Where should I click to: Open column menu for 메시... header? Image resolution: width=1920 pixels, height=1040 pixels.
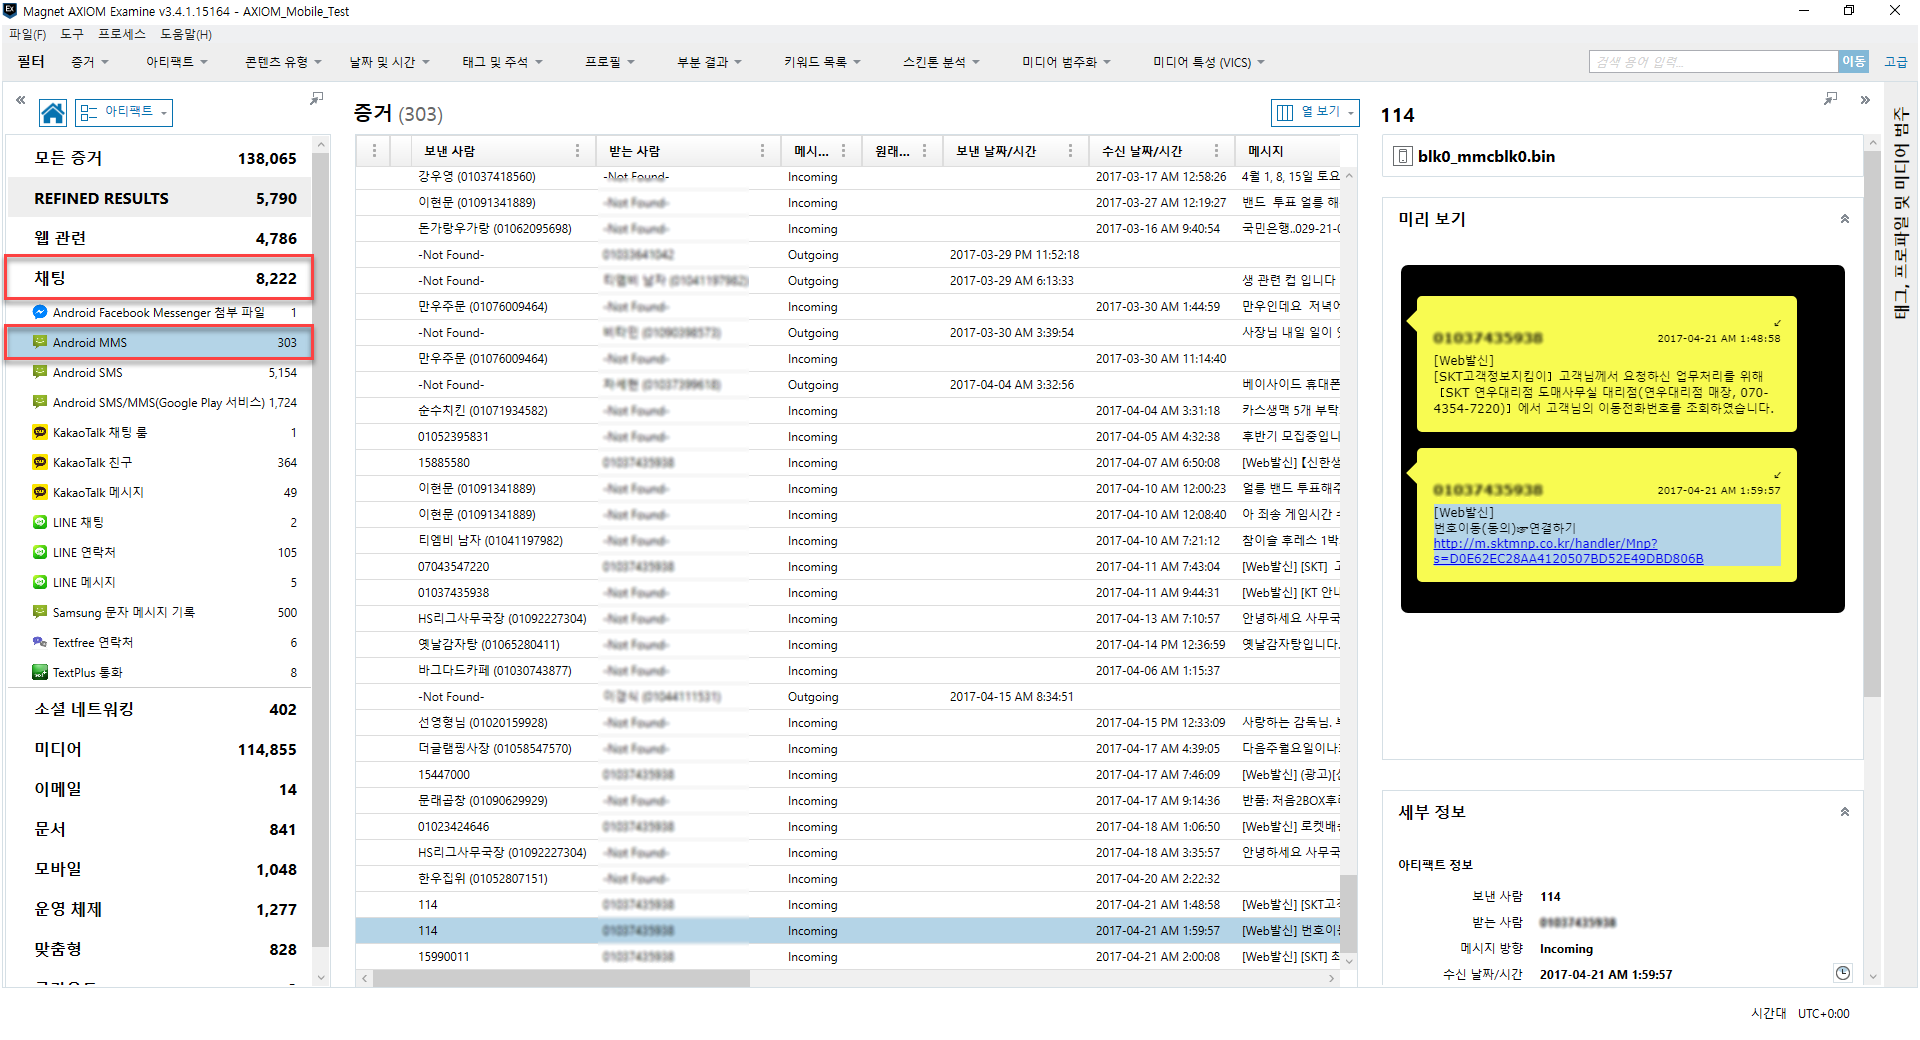844,151
